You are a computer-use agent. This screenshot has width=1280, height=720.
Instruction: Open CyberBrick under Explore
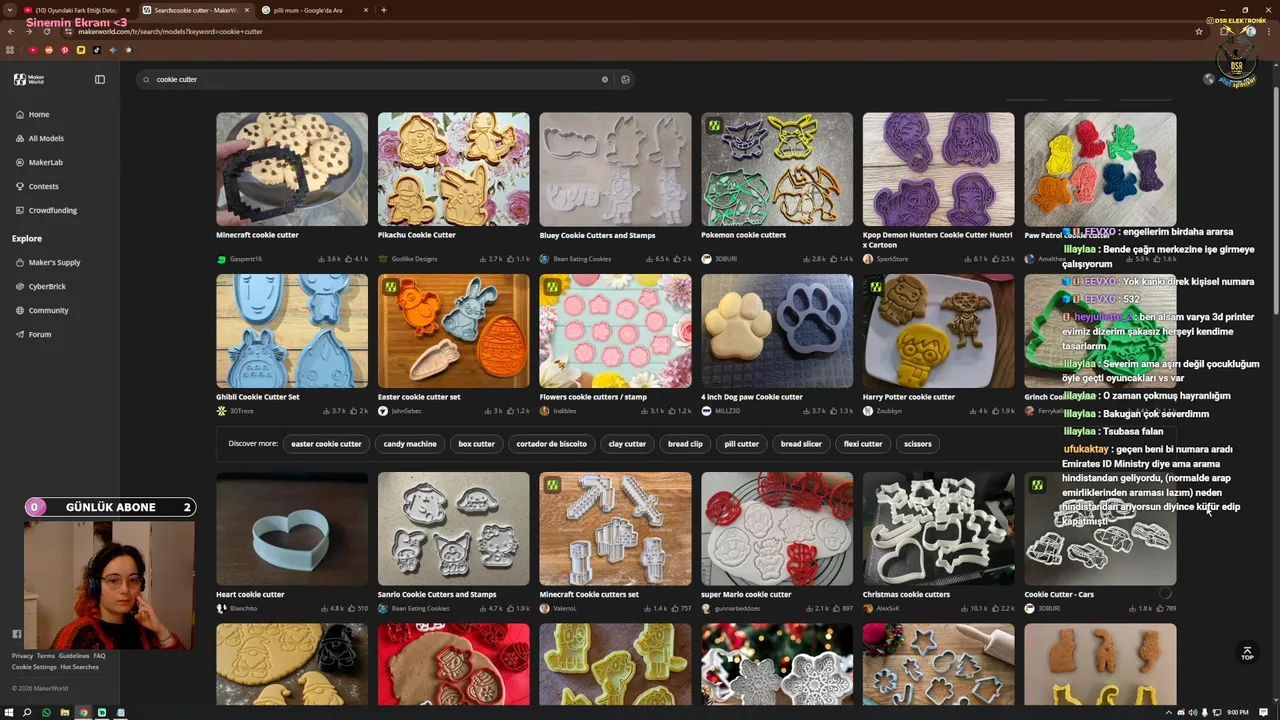tap(47, 286)
